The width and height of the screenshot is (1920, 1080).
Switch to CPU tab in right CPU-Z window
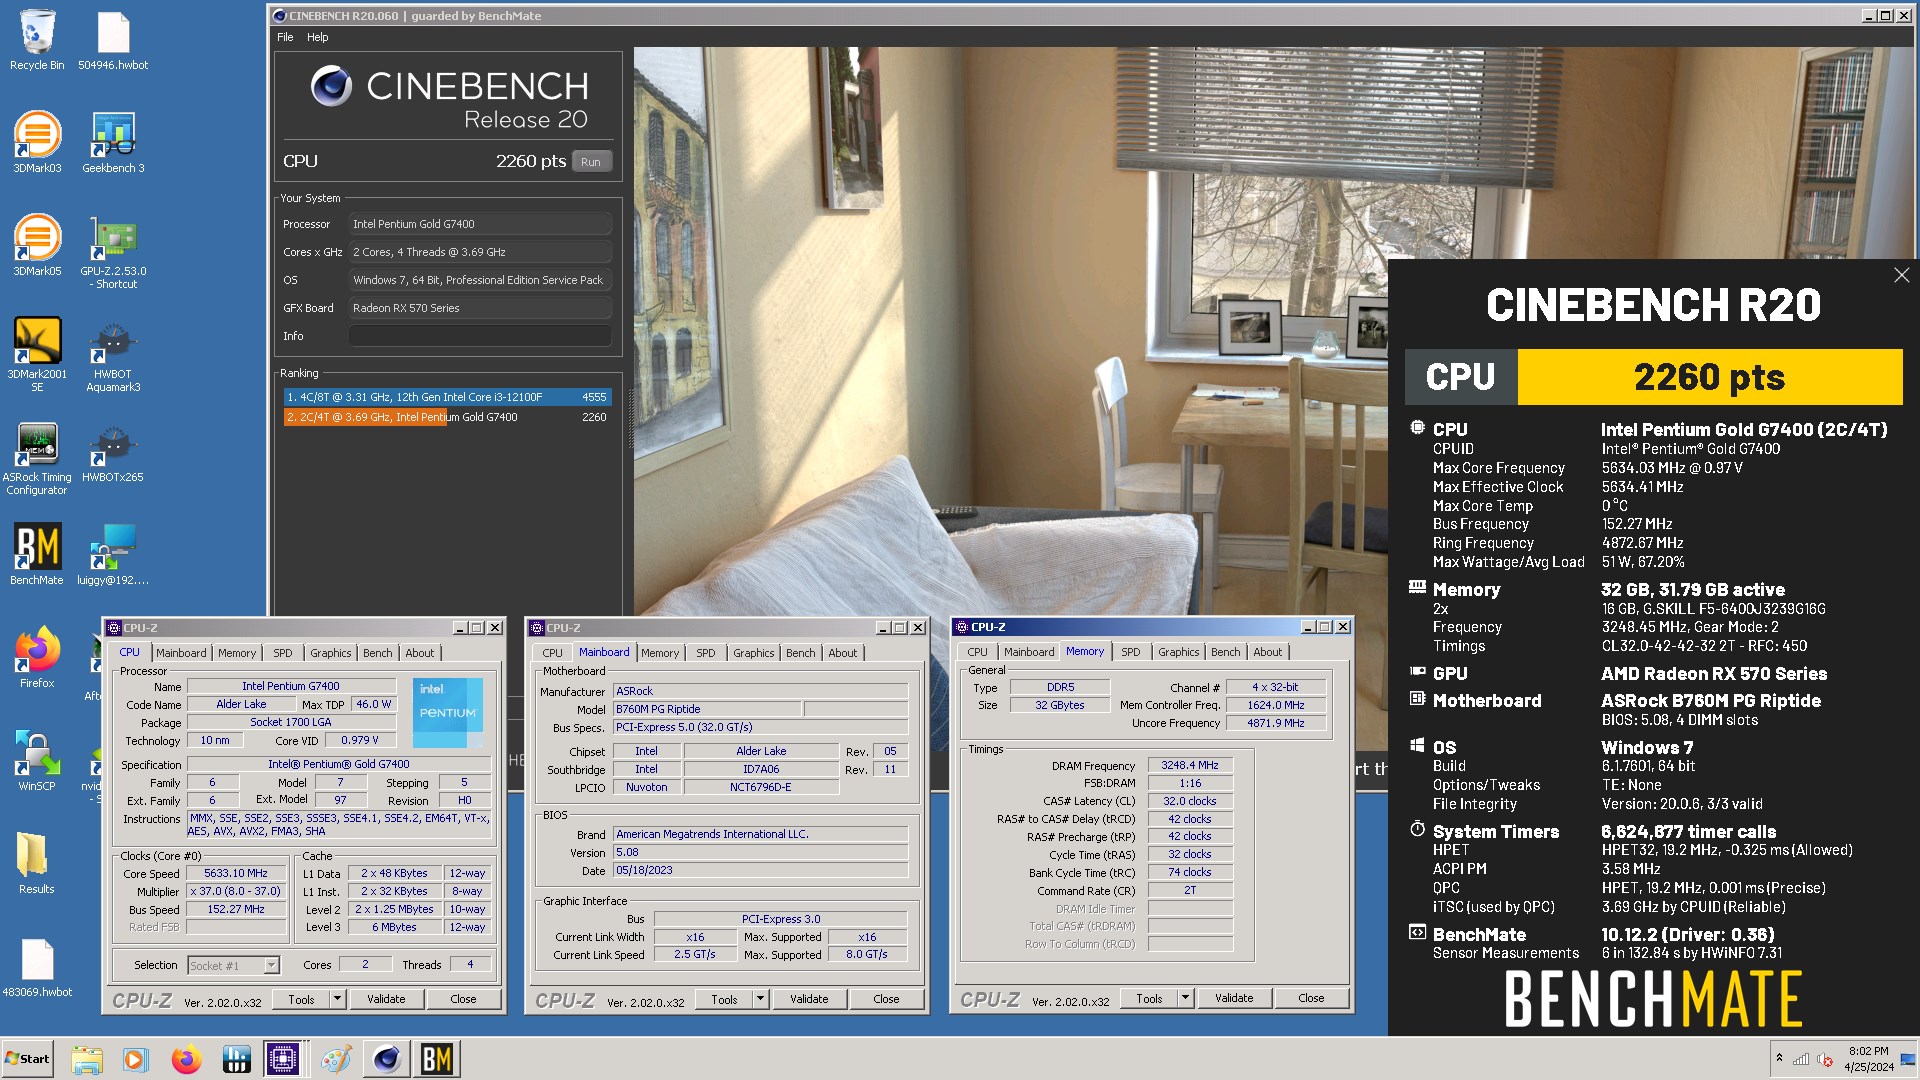tap(977, 652)
